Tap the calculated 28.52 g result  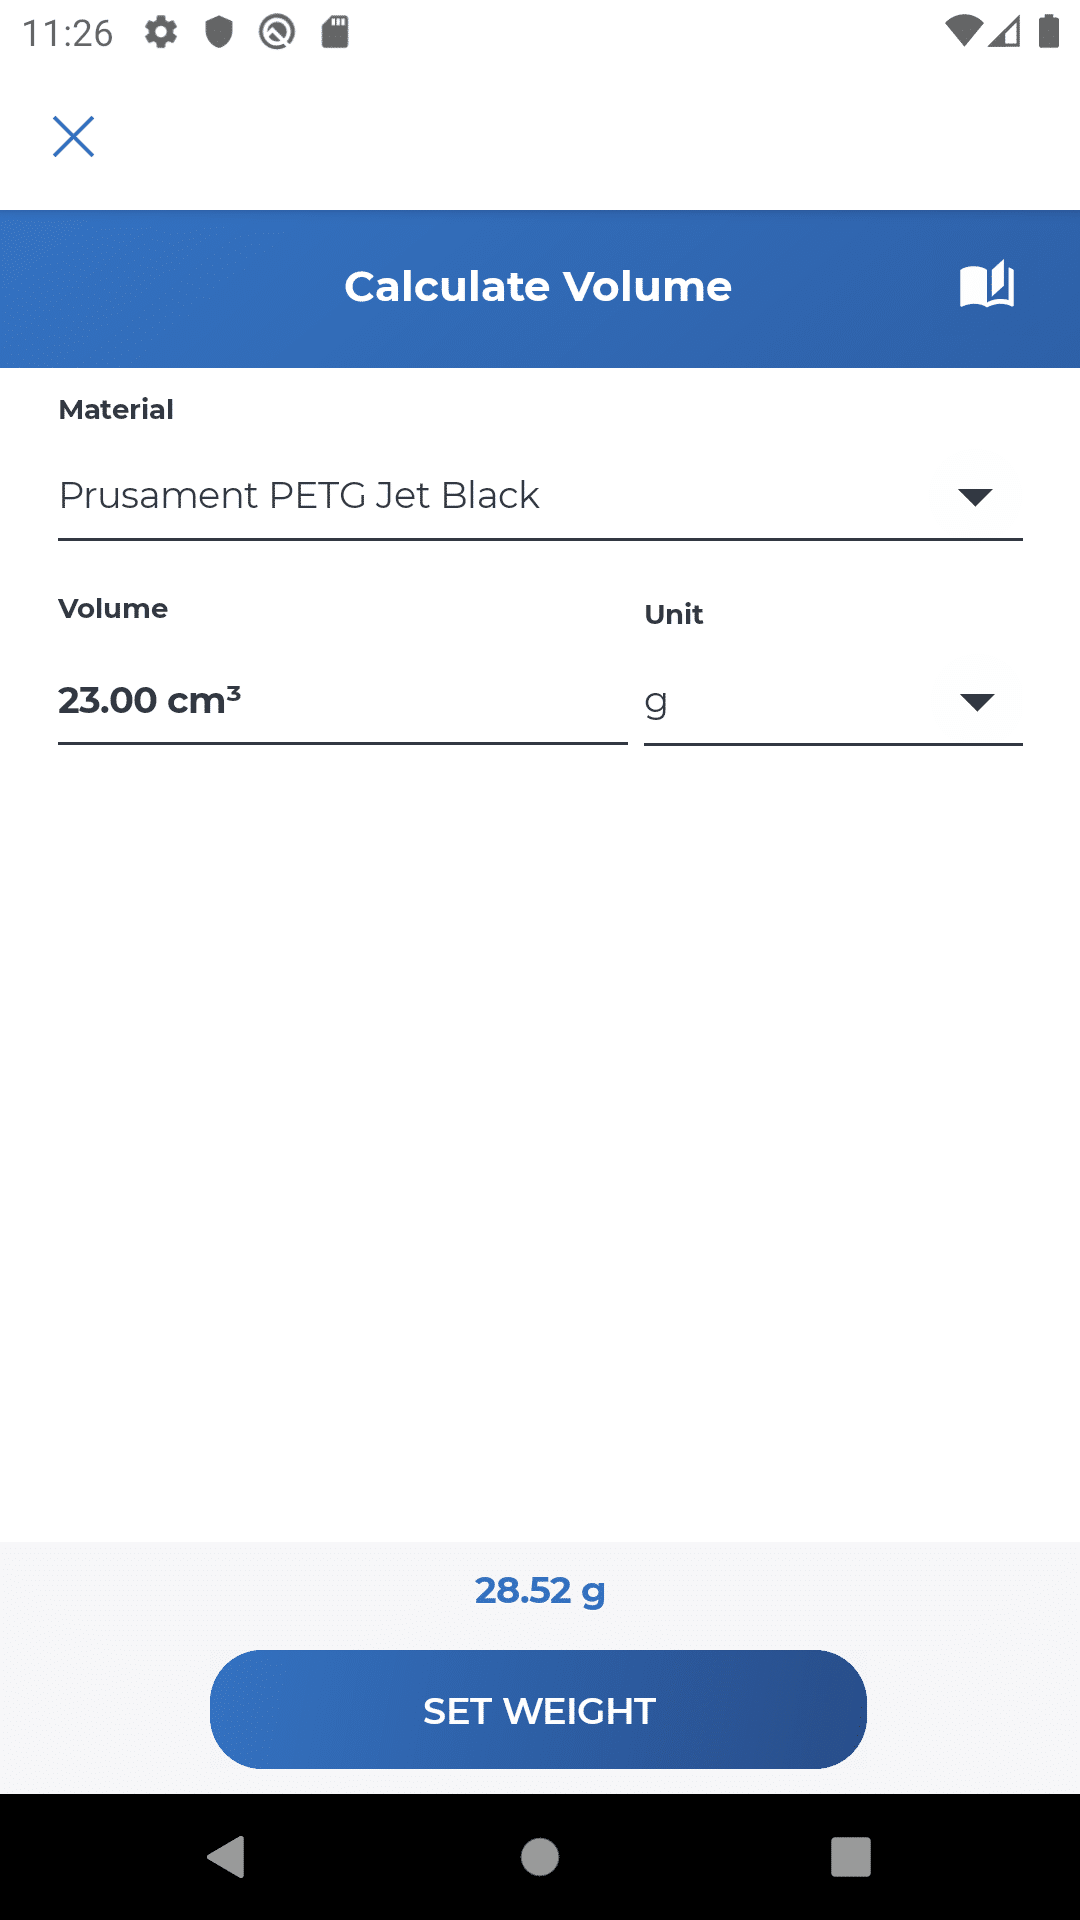click(x=540, y=1591)
